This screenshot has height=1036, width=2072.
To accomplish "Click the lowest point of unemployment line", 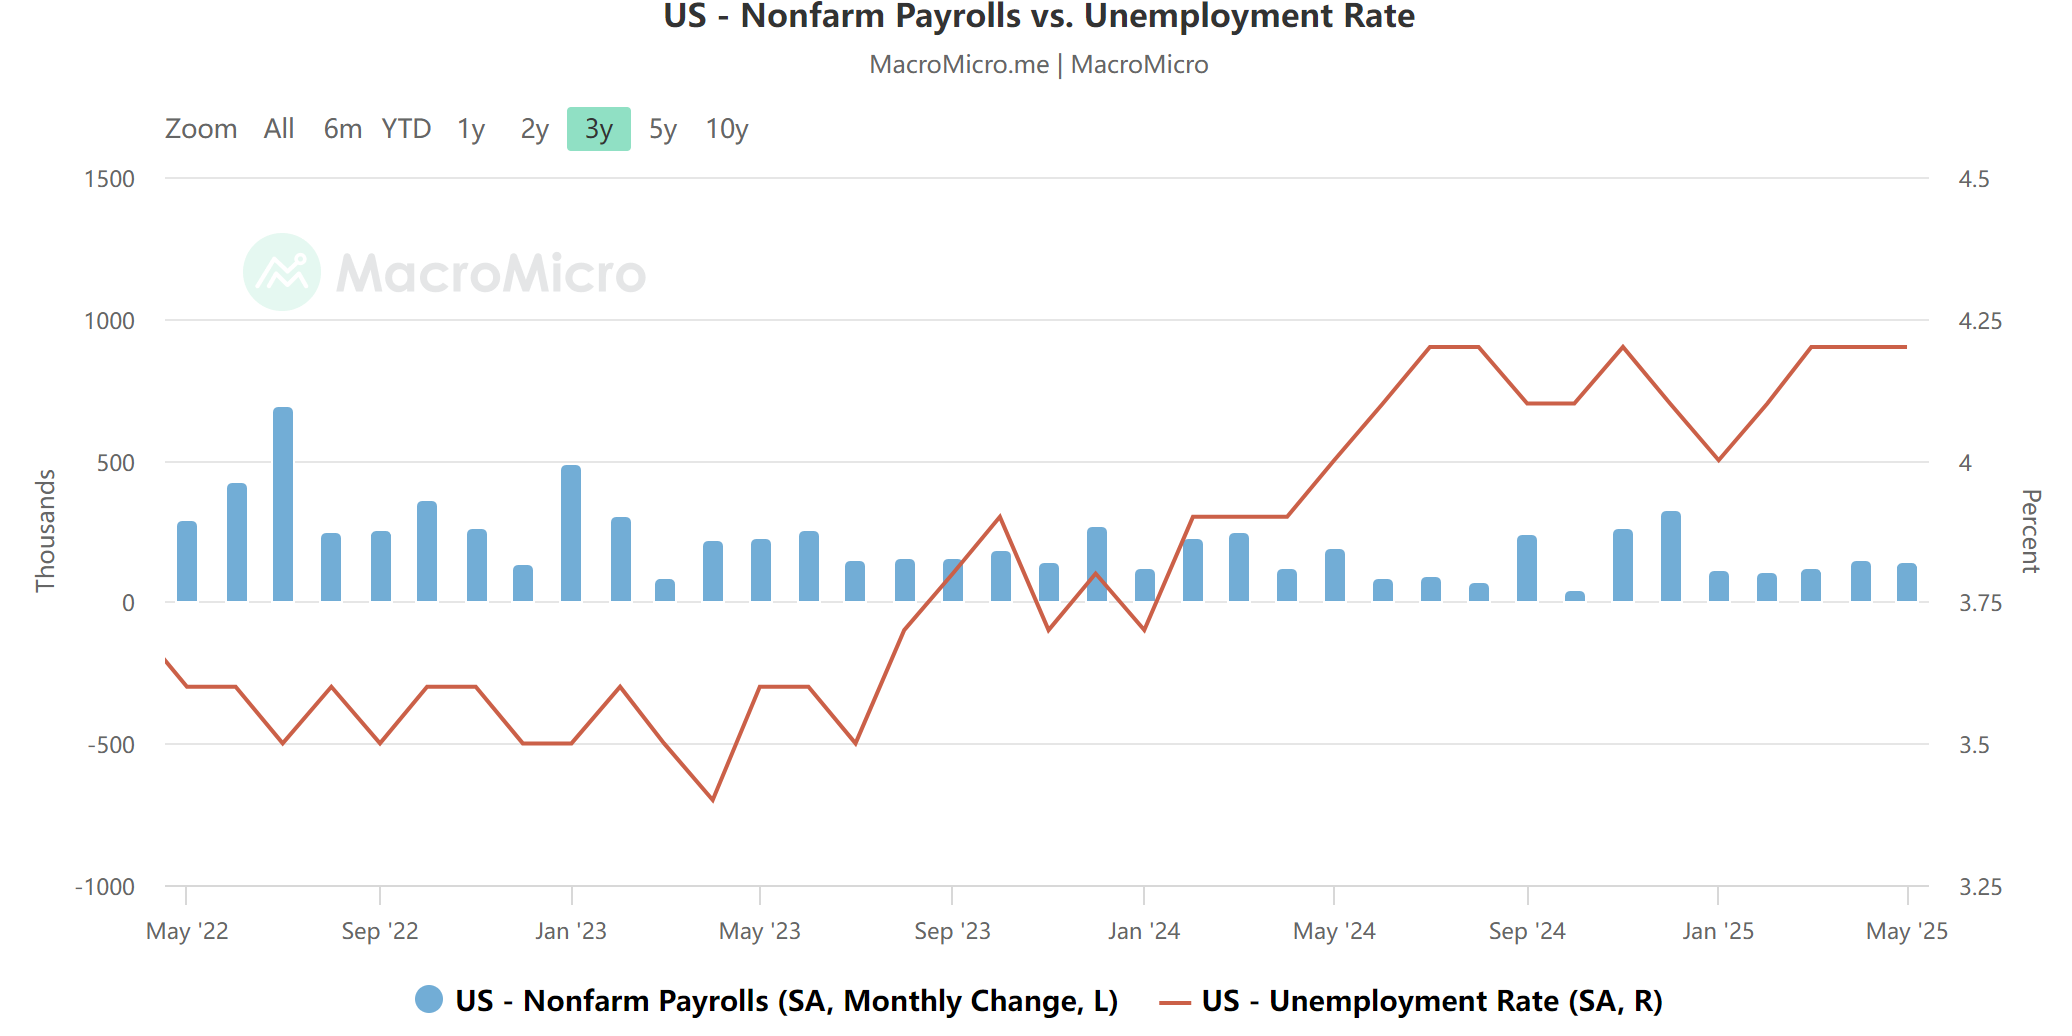I will point(713,800).
